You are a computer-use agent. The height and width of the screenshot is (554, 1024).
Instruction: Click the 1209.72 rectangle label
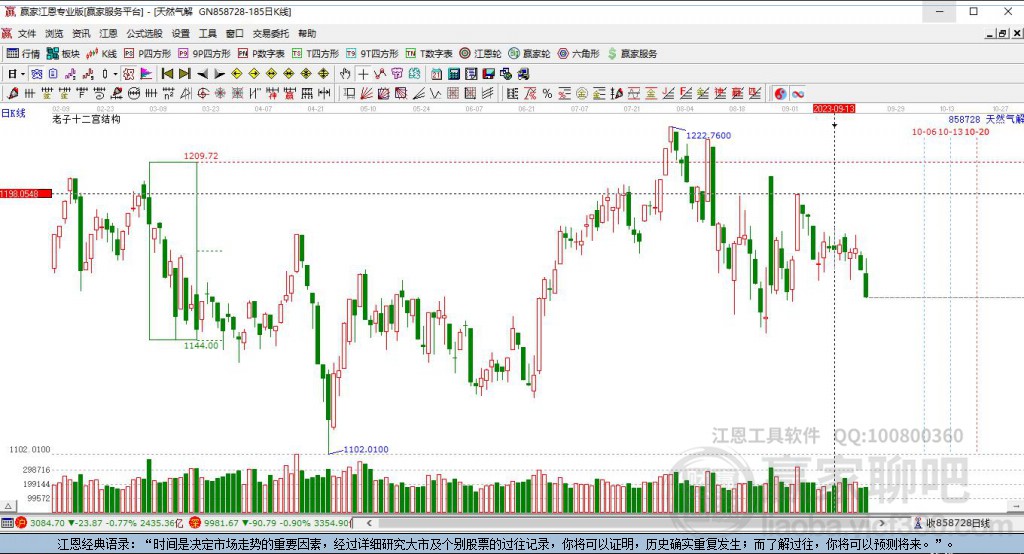pos(201,156)
